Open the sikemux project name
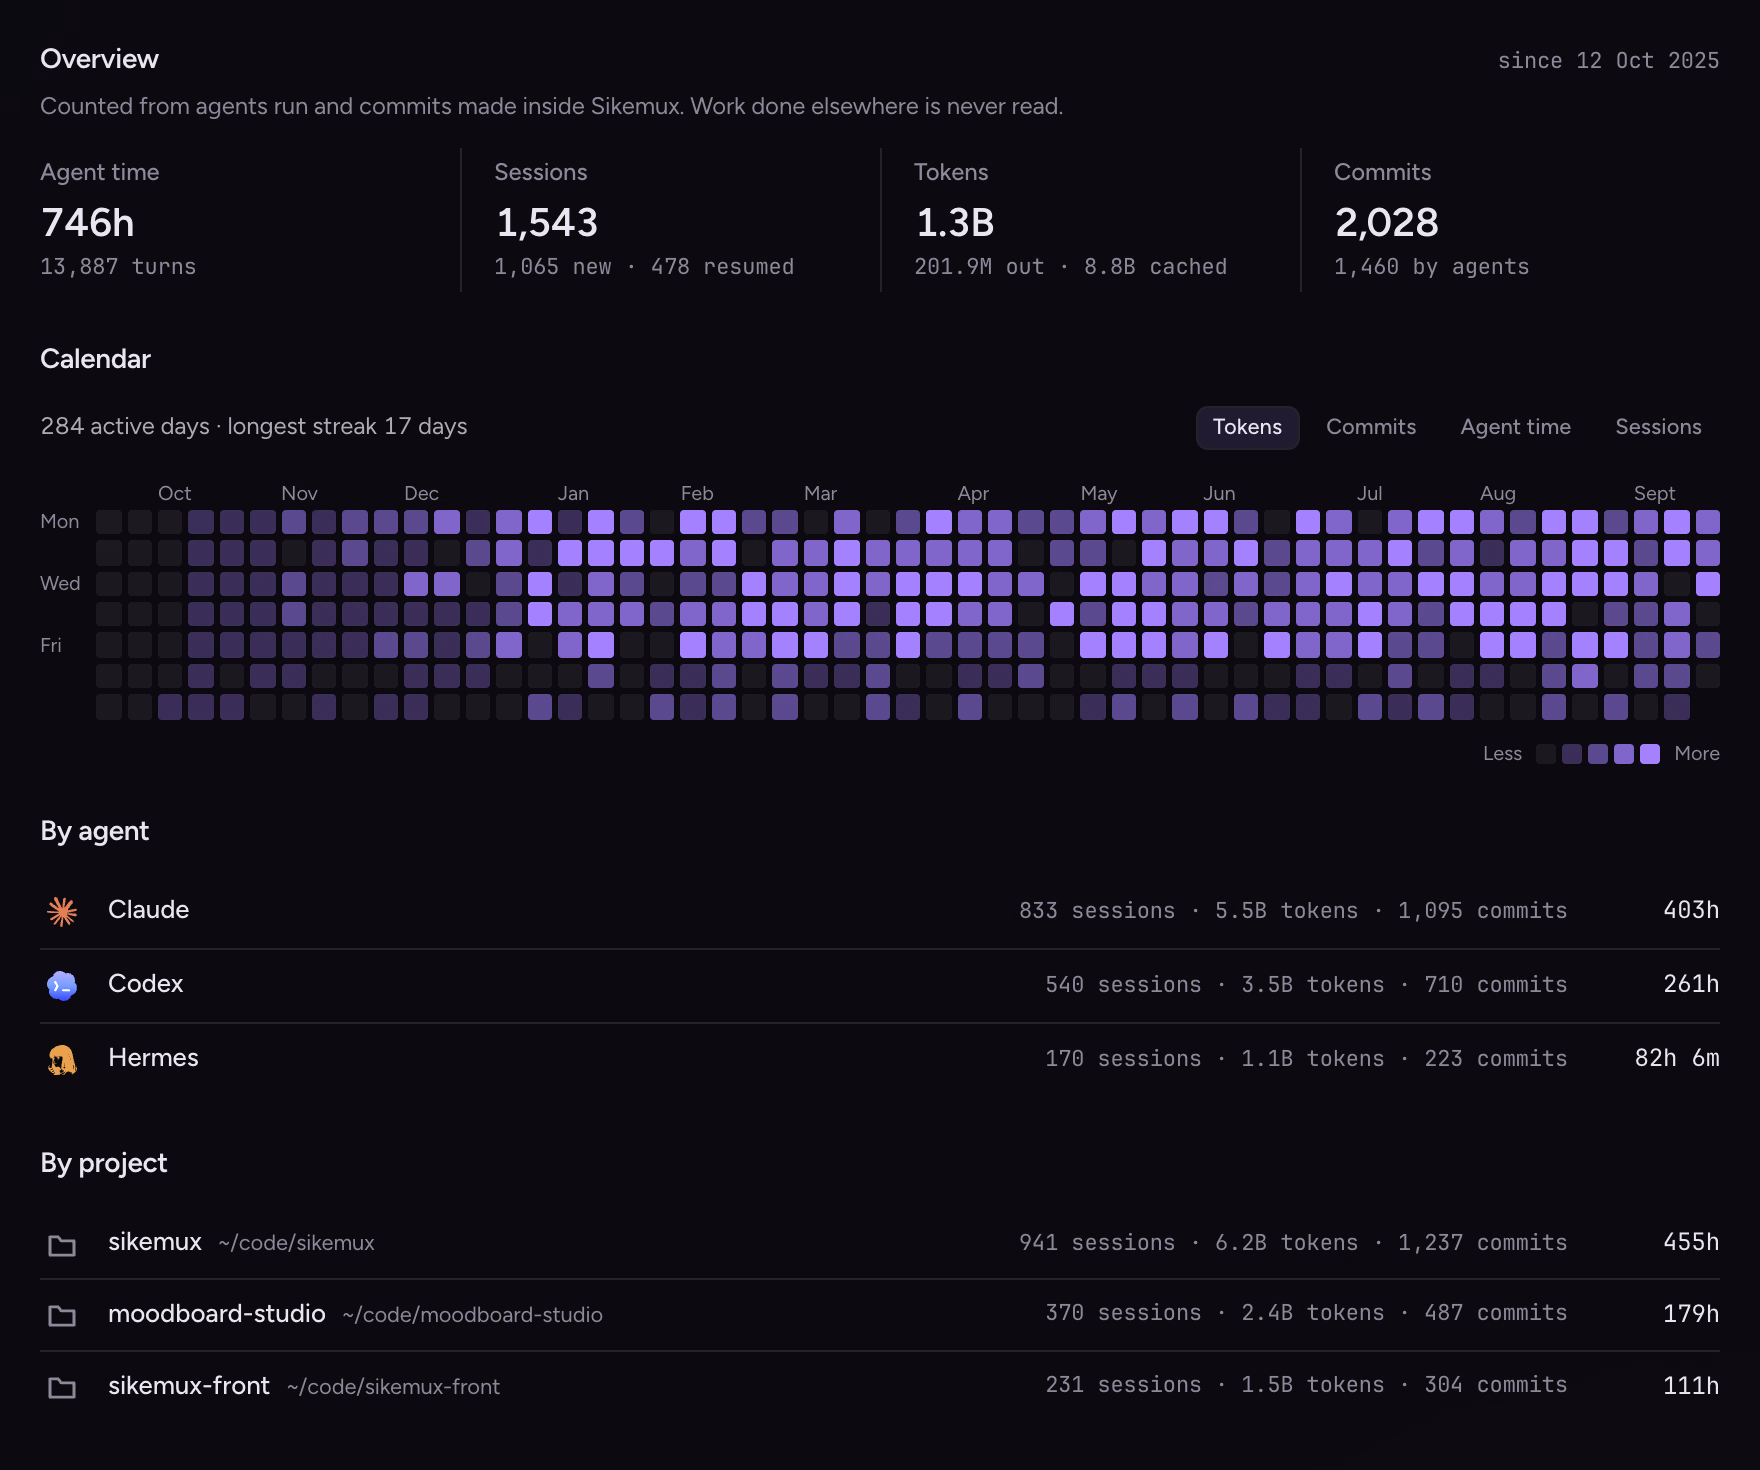 155,1242
